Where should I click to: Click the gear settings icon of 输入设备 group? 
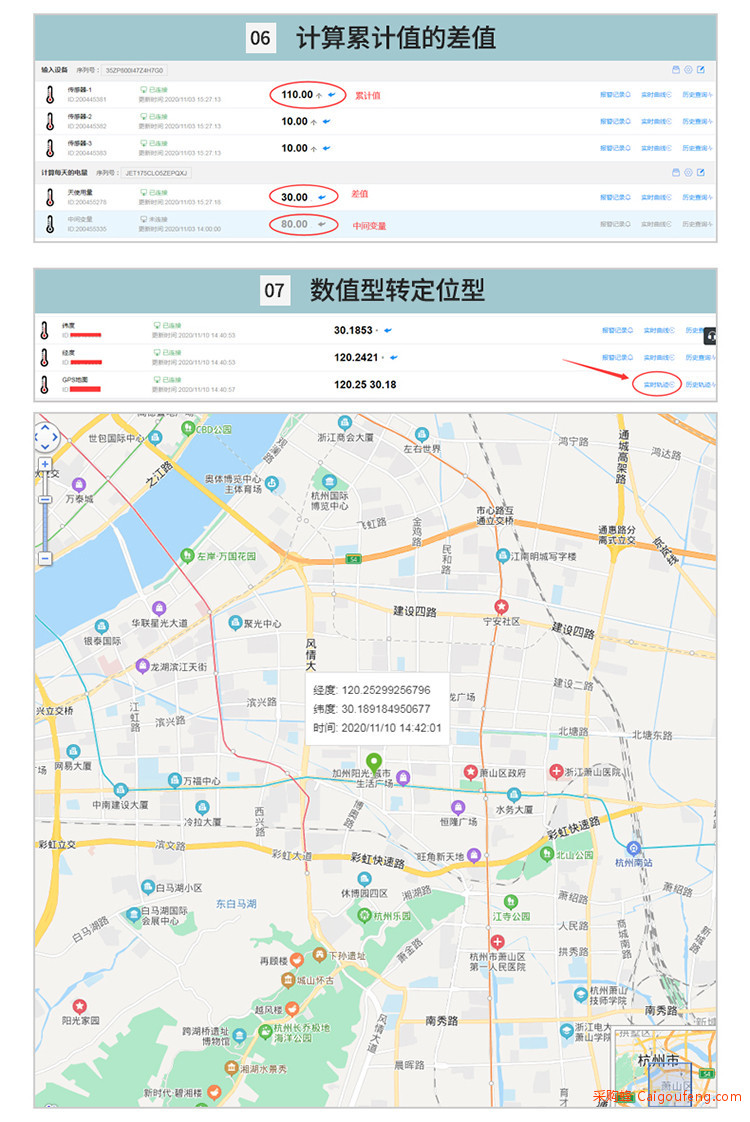coord(688,70)
